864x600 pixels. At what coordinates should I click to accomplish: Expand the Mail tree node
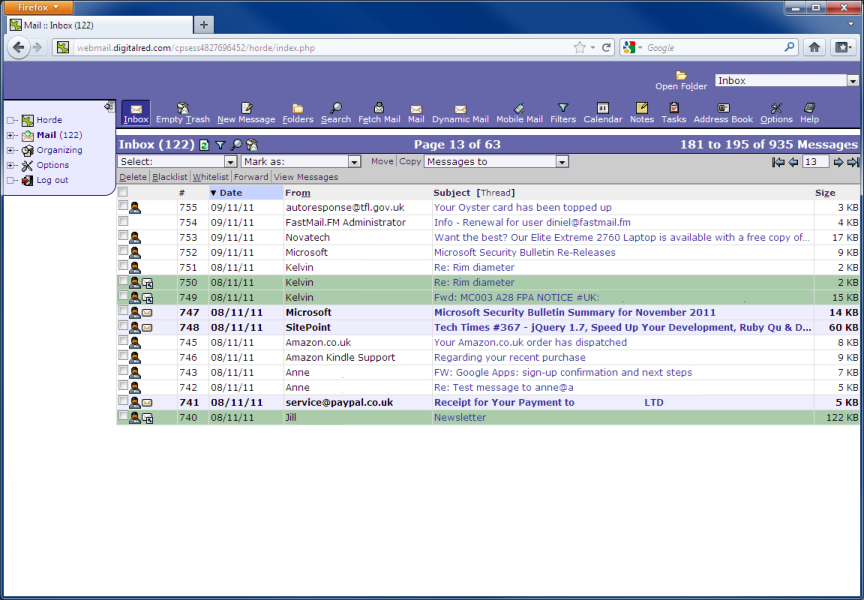point(10,136)
